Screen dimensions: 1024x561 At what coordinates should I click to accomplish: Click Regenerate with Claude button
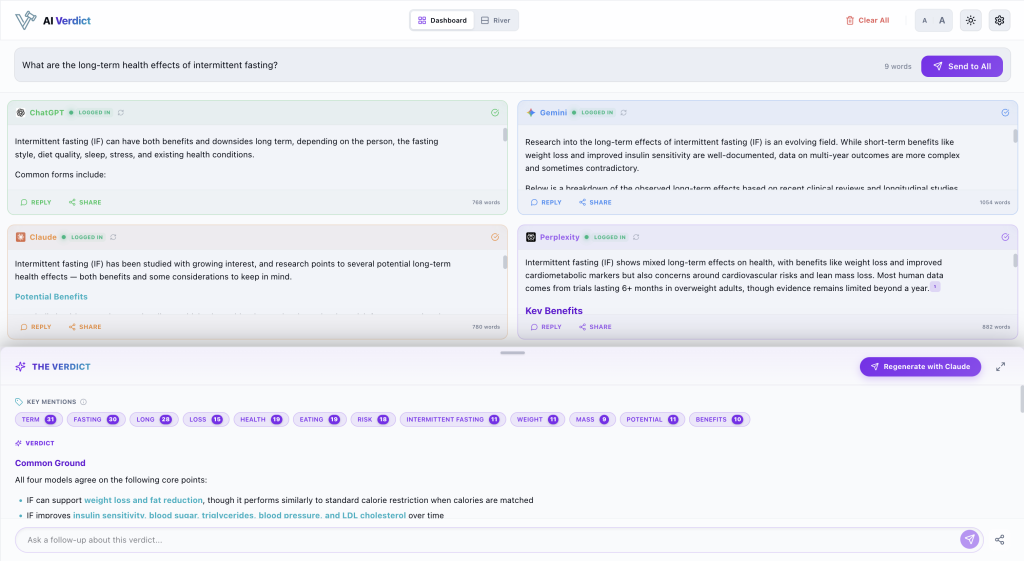(920, 366)
